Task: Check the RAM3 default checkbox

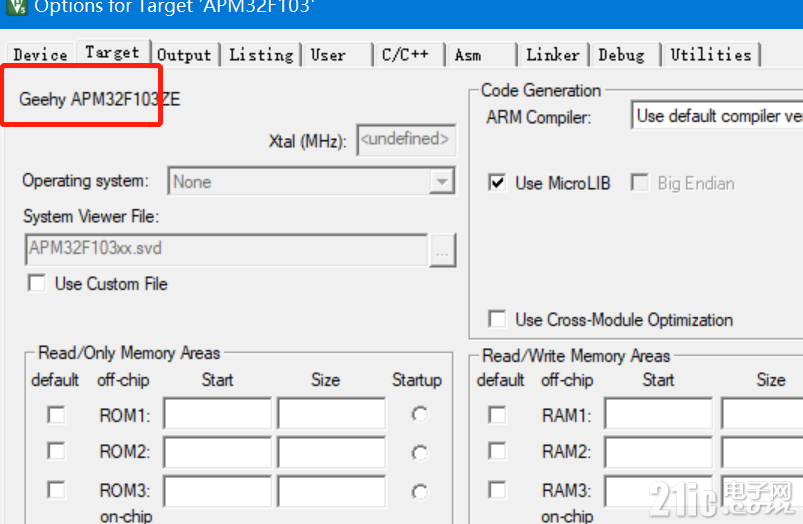Action: 497,490
